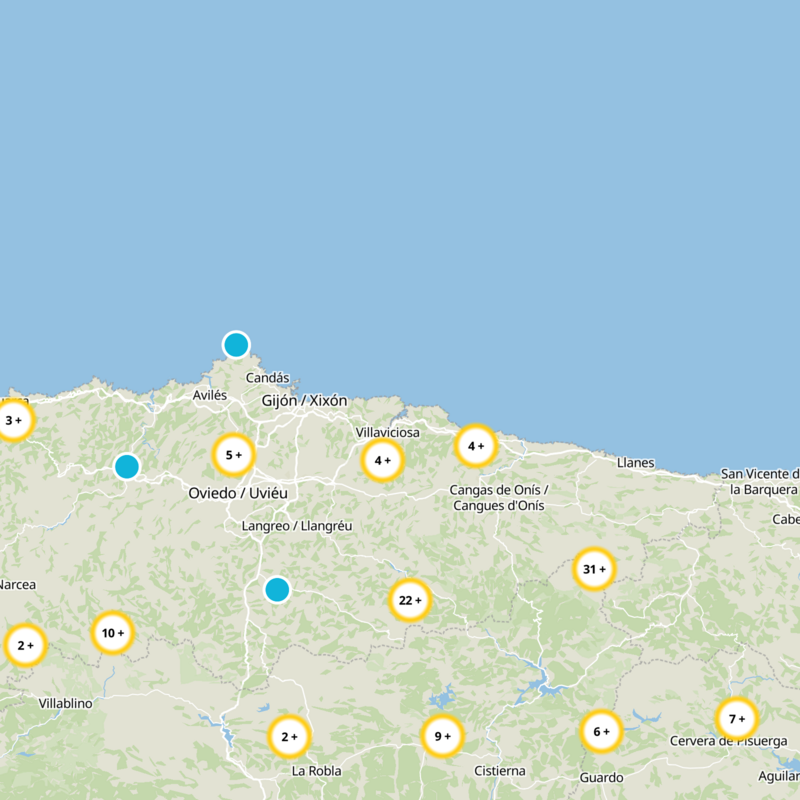Screen dimensions: 800x800
Task: Click the "5+" marker north of Oviedo
Action: pyautogui.click(x=232, y=453)
